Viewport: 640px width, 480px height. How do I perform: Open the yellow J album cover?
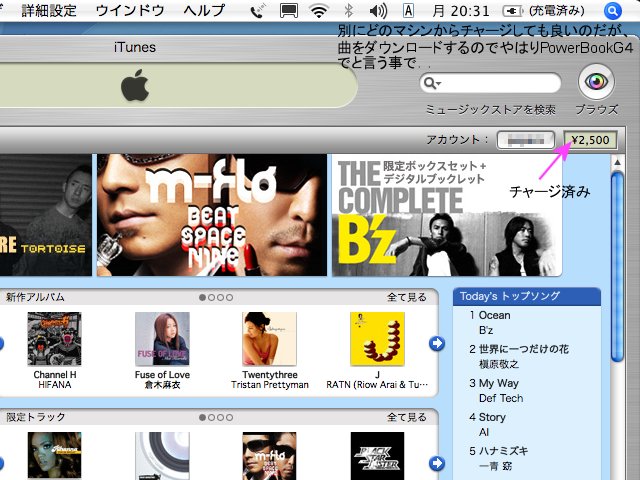378,339
